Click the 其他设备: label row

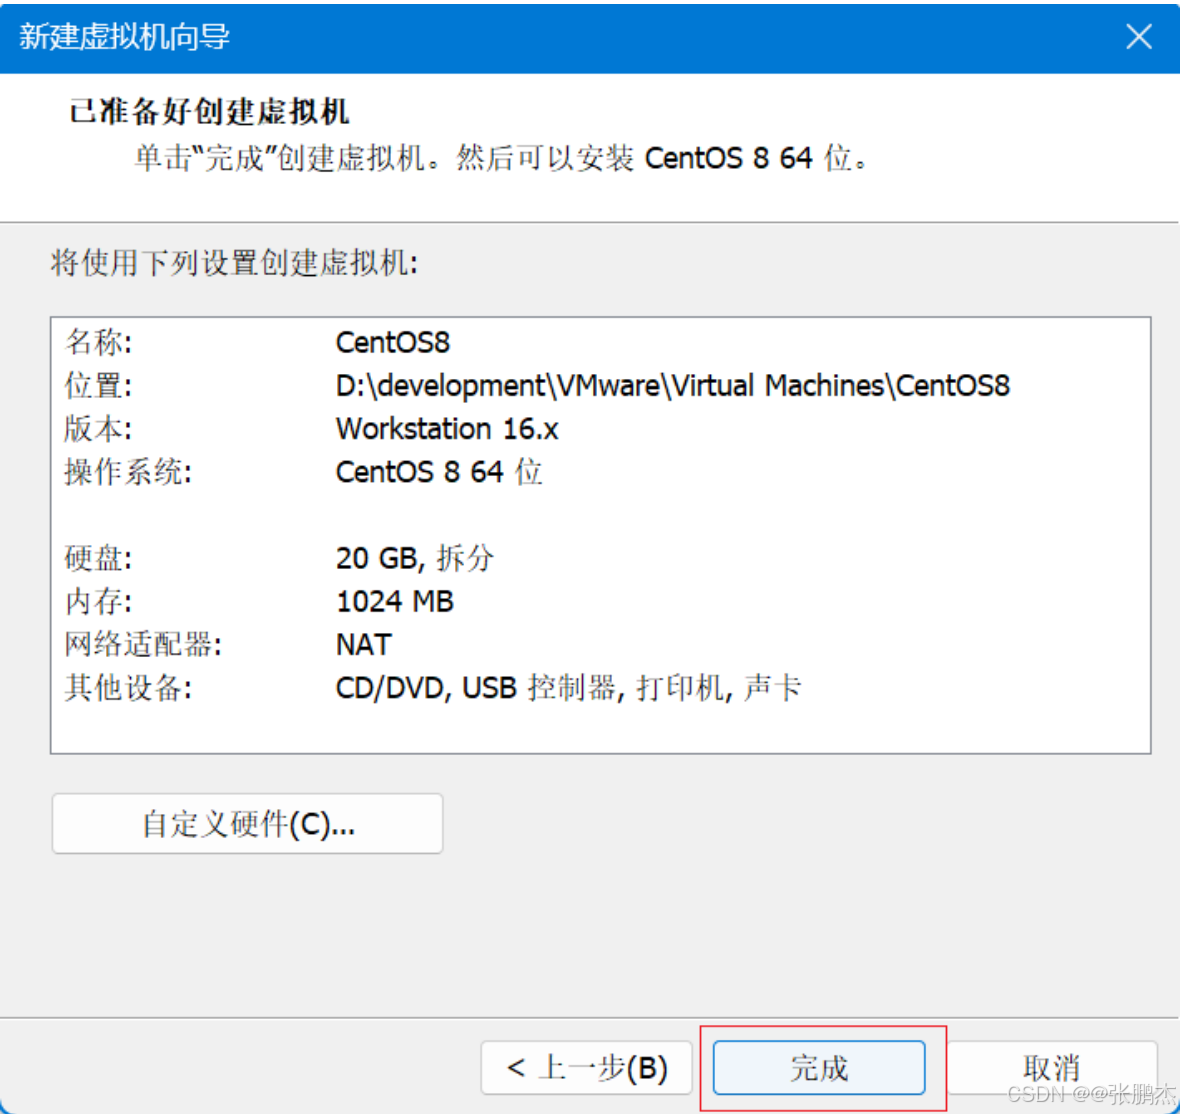coord(128,687)
